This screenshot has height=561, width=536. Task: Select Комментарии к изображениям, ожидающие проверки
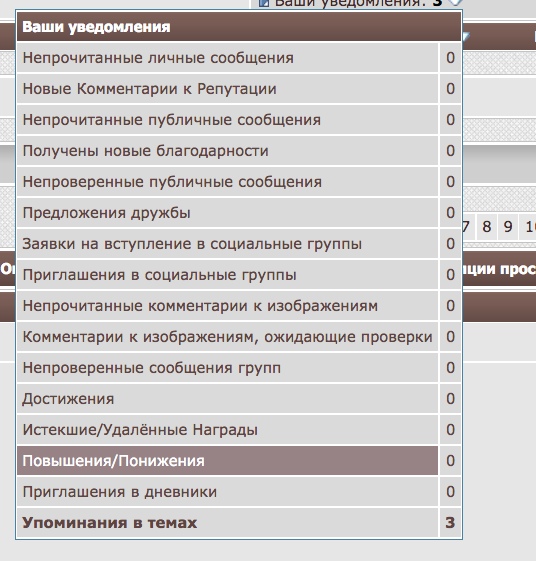tap(228, 337)
